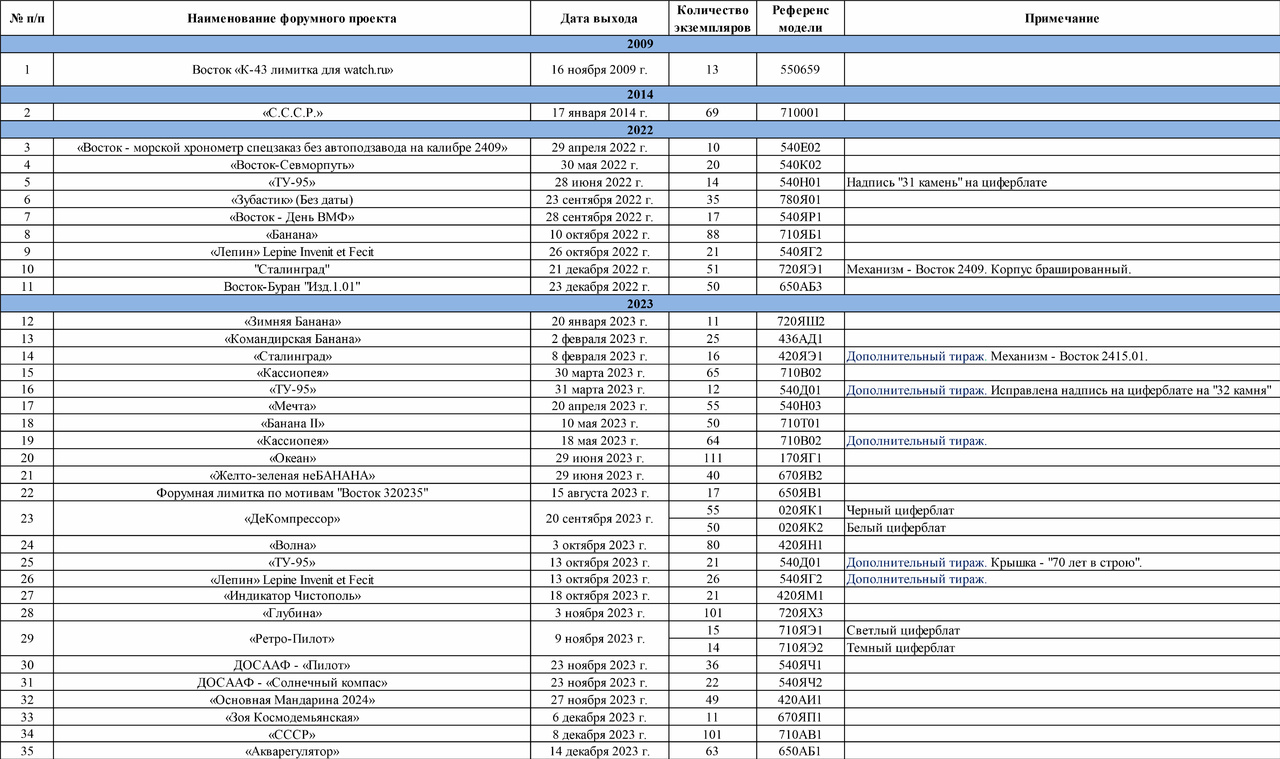Screen dimensions: 1280x759
Task: Click the '«Восток - День ВМФ»' cell
Action: point(292,217)
